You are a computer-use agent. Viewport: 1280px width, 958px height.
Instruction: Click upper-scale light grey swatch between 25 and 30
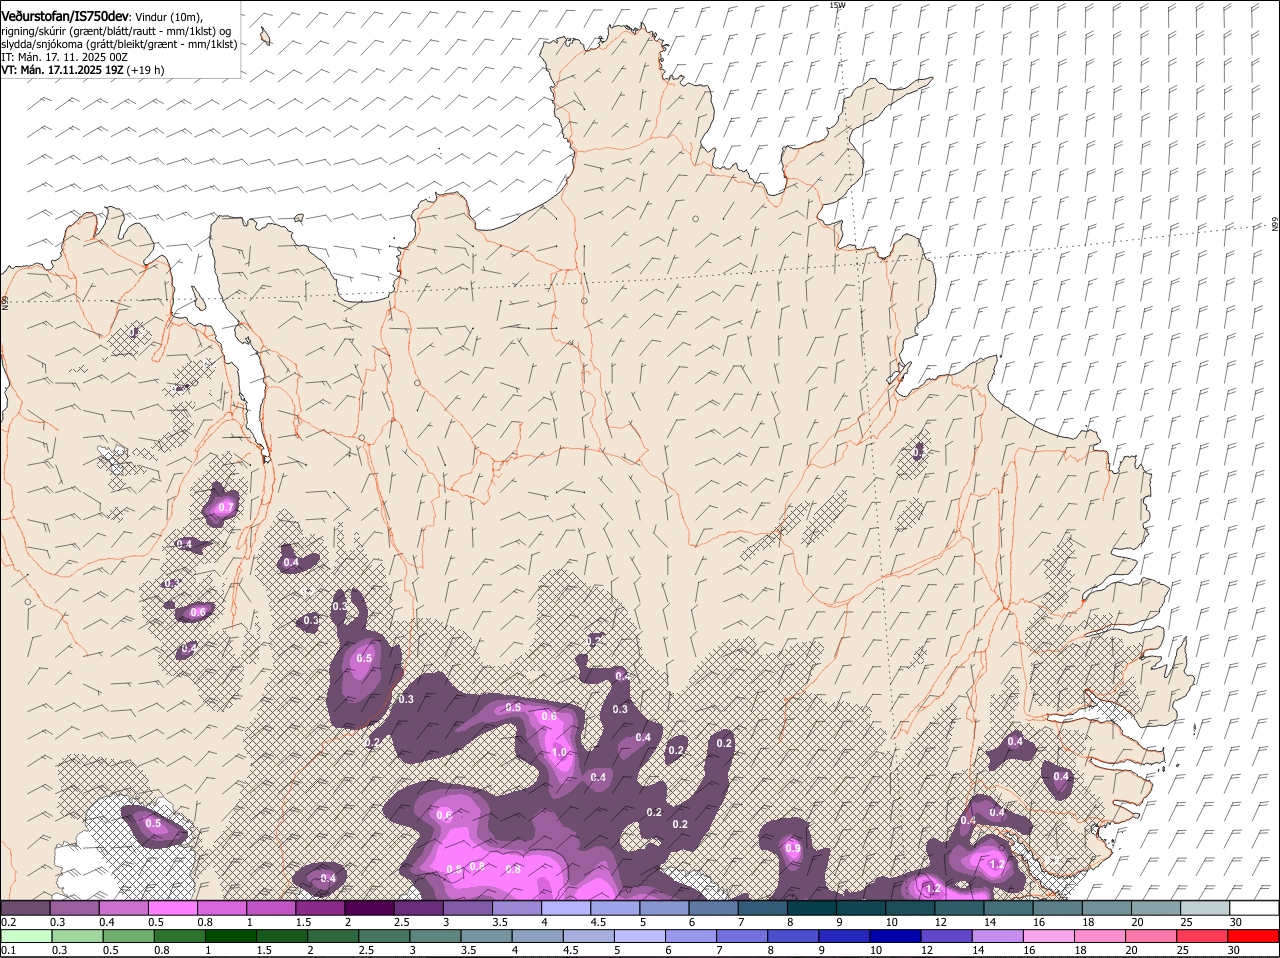pyautogui.click(x=1206, y=907)
